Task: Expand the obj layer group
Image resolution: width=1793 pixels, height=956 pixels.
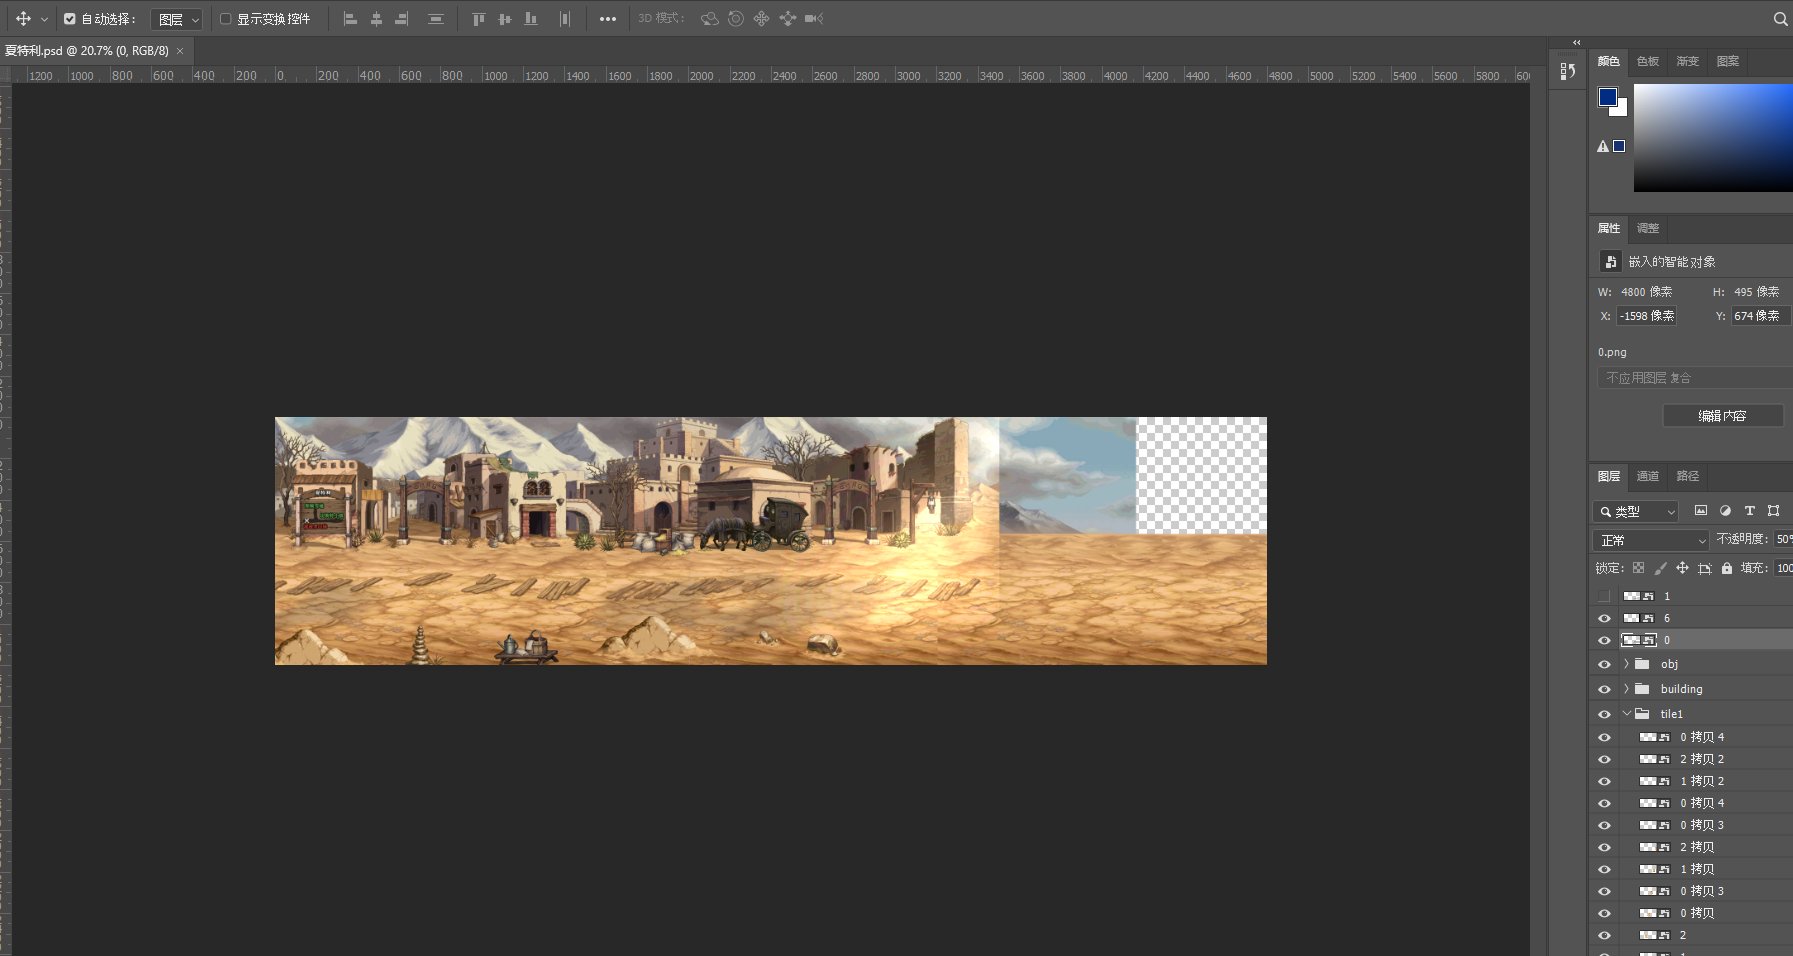Action: (1626, 664)
